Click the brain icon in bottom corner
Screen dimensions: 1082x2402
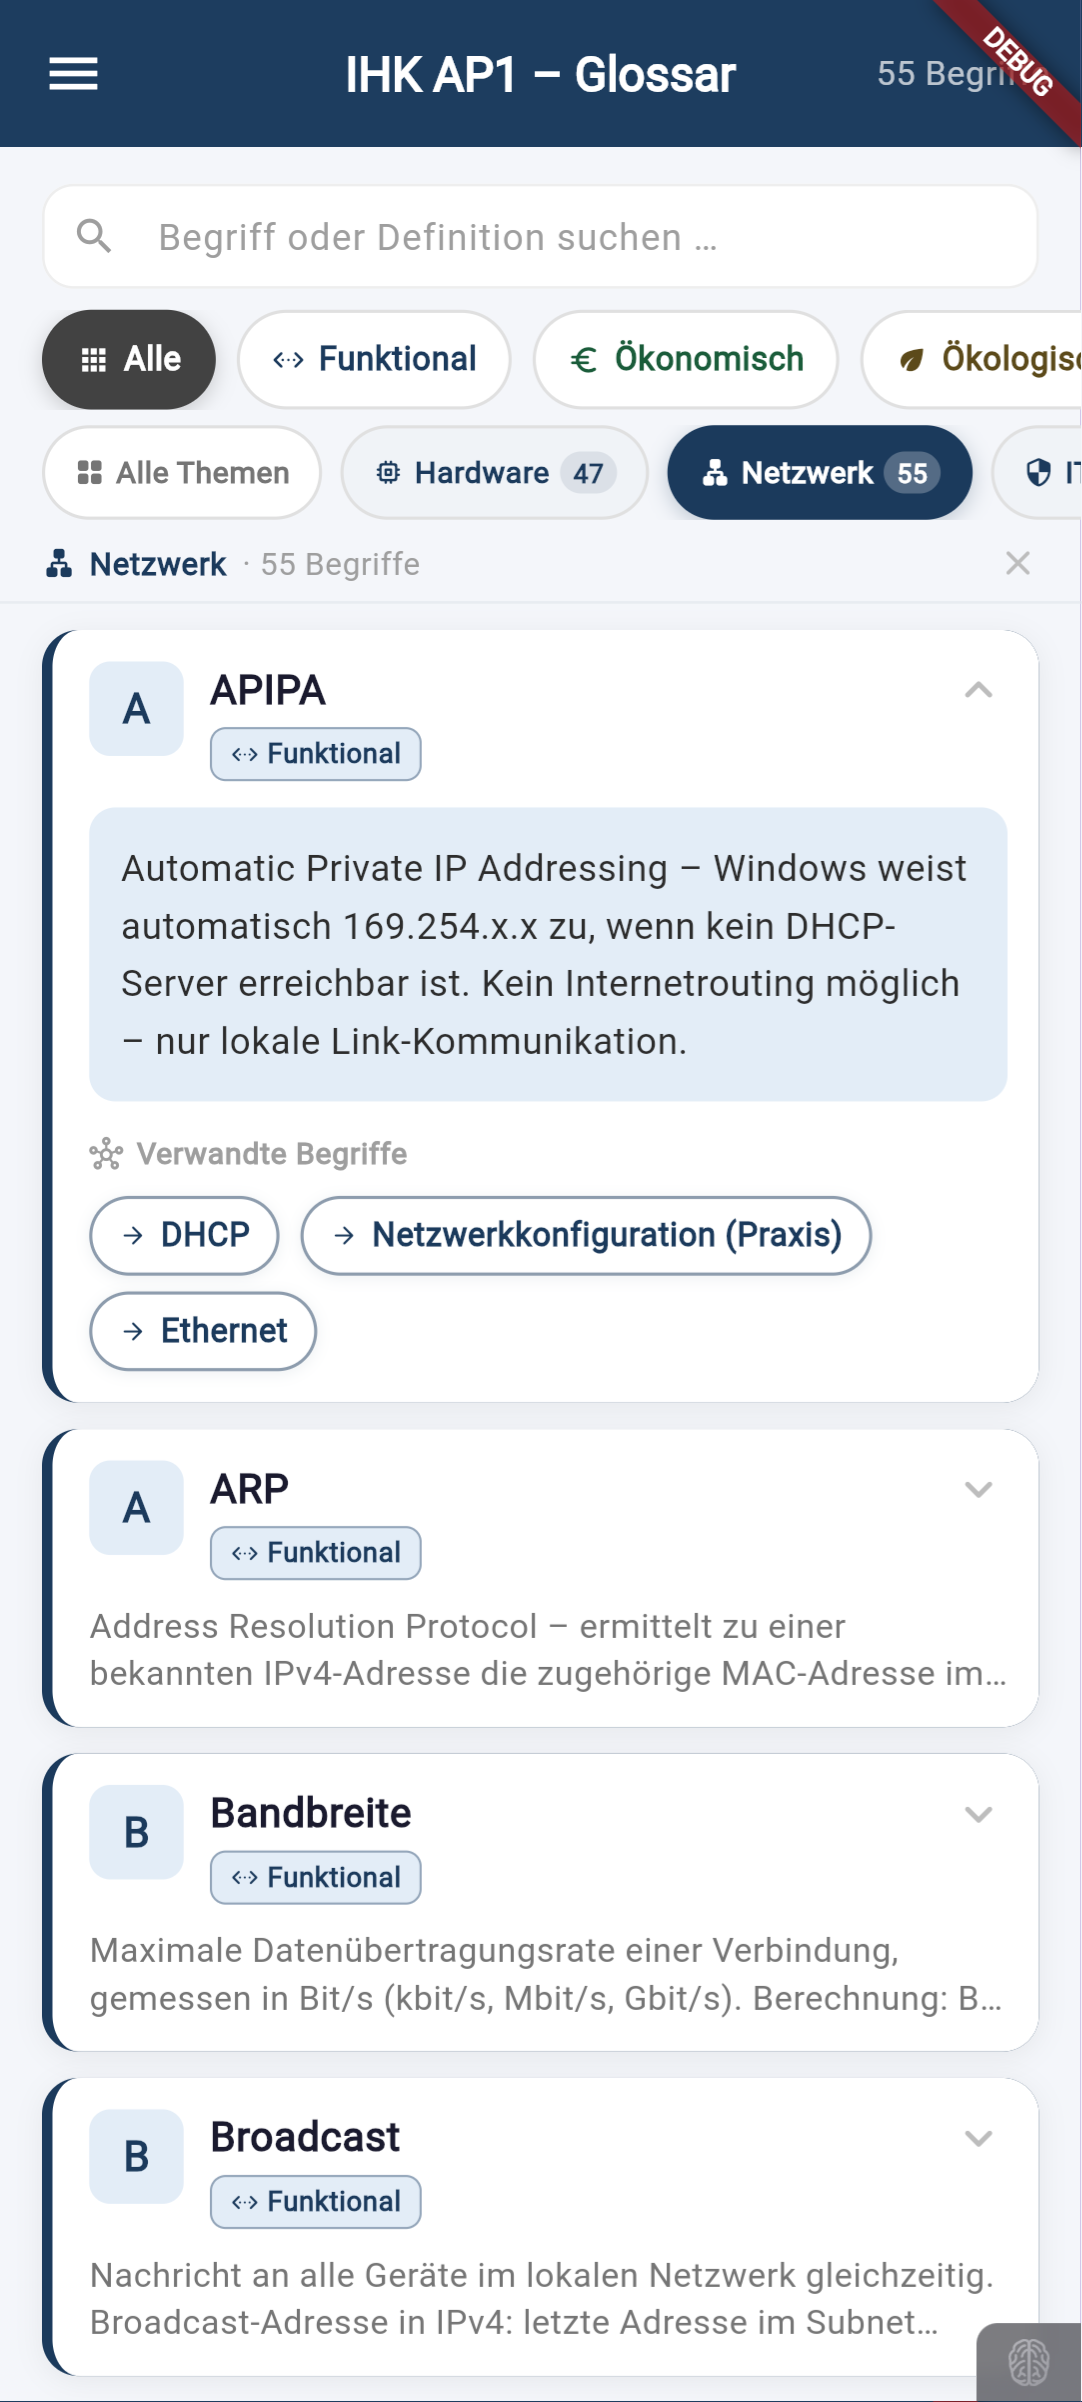point(1028,2362)
